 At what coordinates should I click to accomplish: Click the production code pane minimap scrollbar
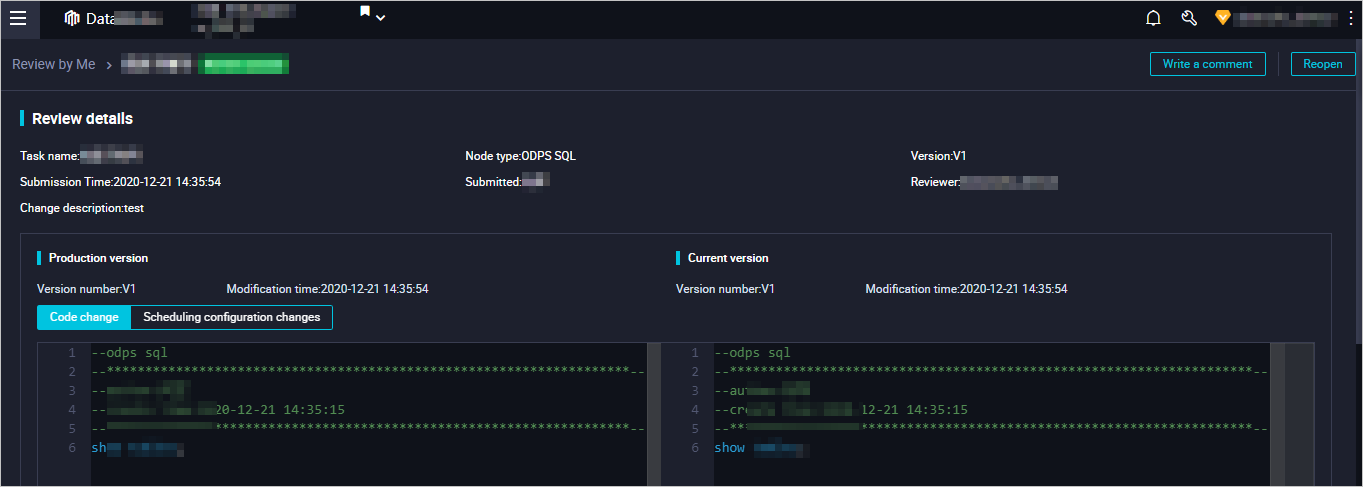click(x=654, y=414)
